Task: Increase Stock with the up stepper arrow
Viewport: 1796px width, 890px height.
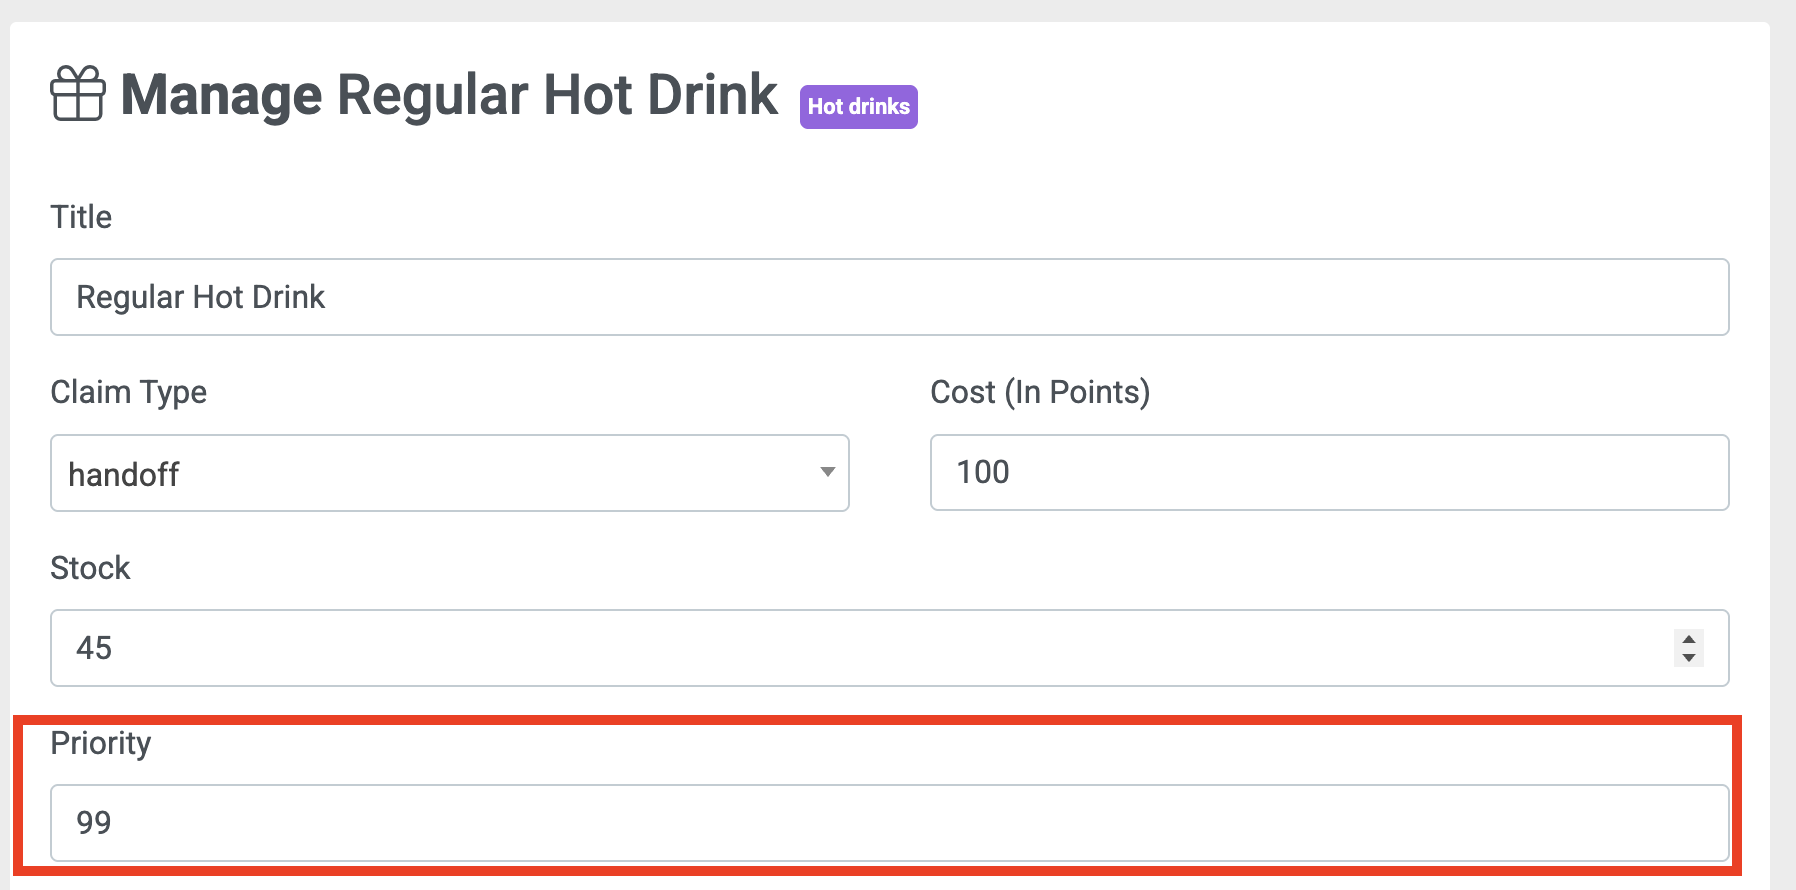Action: (1689, 639)
